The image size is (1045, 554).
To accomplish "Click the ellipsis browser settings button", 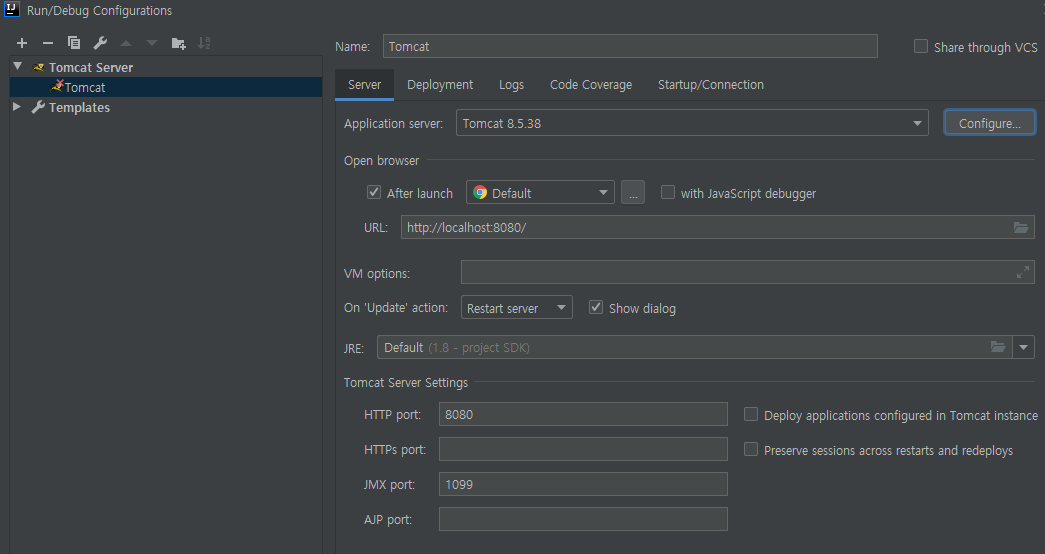I will pos(632,193).
